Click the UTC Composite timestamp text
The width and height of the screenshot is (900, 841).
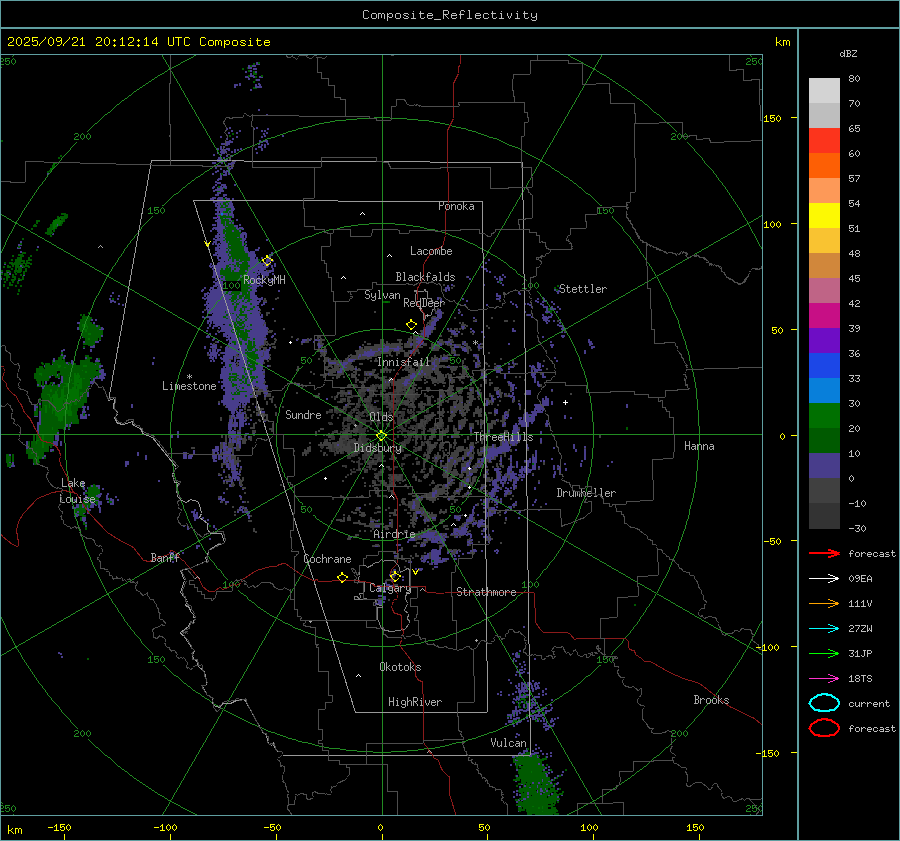138,42
